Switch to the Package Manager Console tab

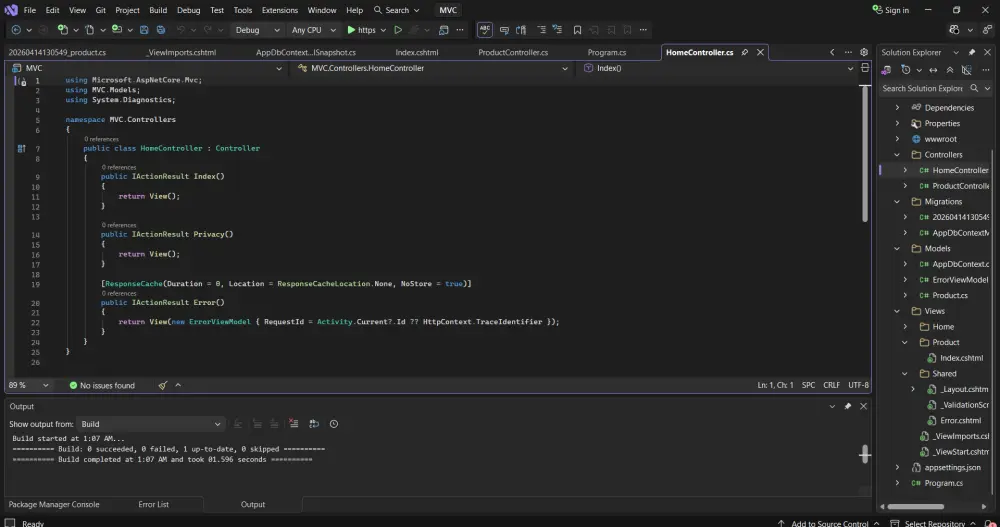(x=54, y=505)
